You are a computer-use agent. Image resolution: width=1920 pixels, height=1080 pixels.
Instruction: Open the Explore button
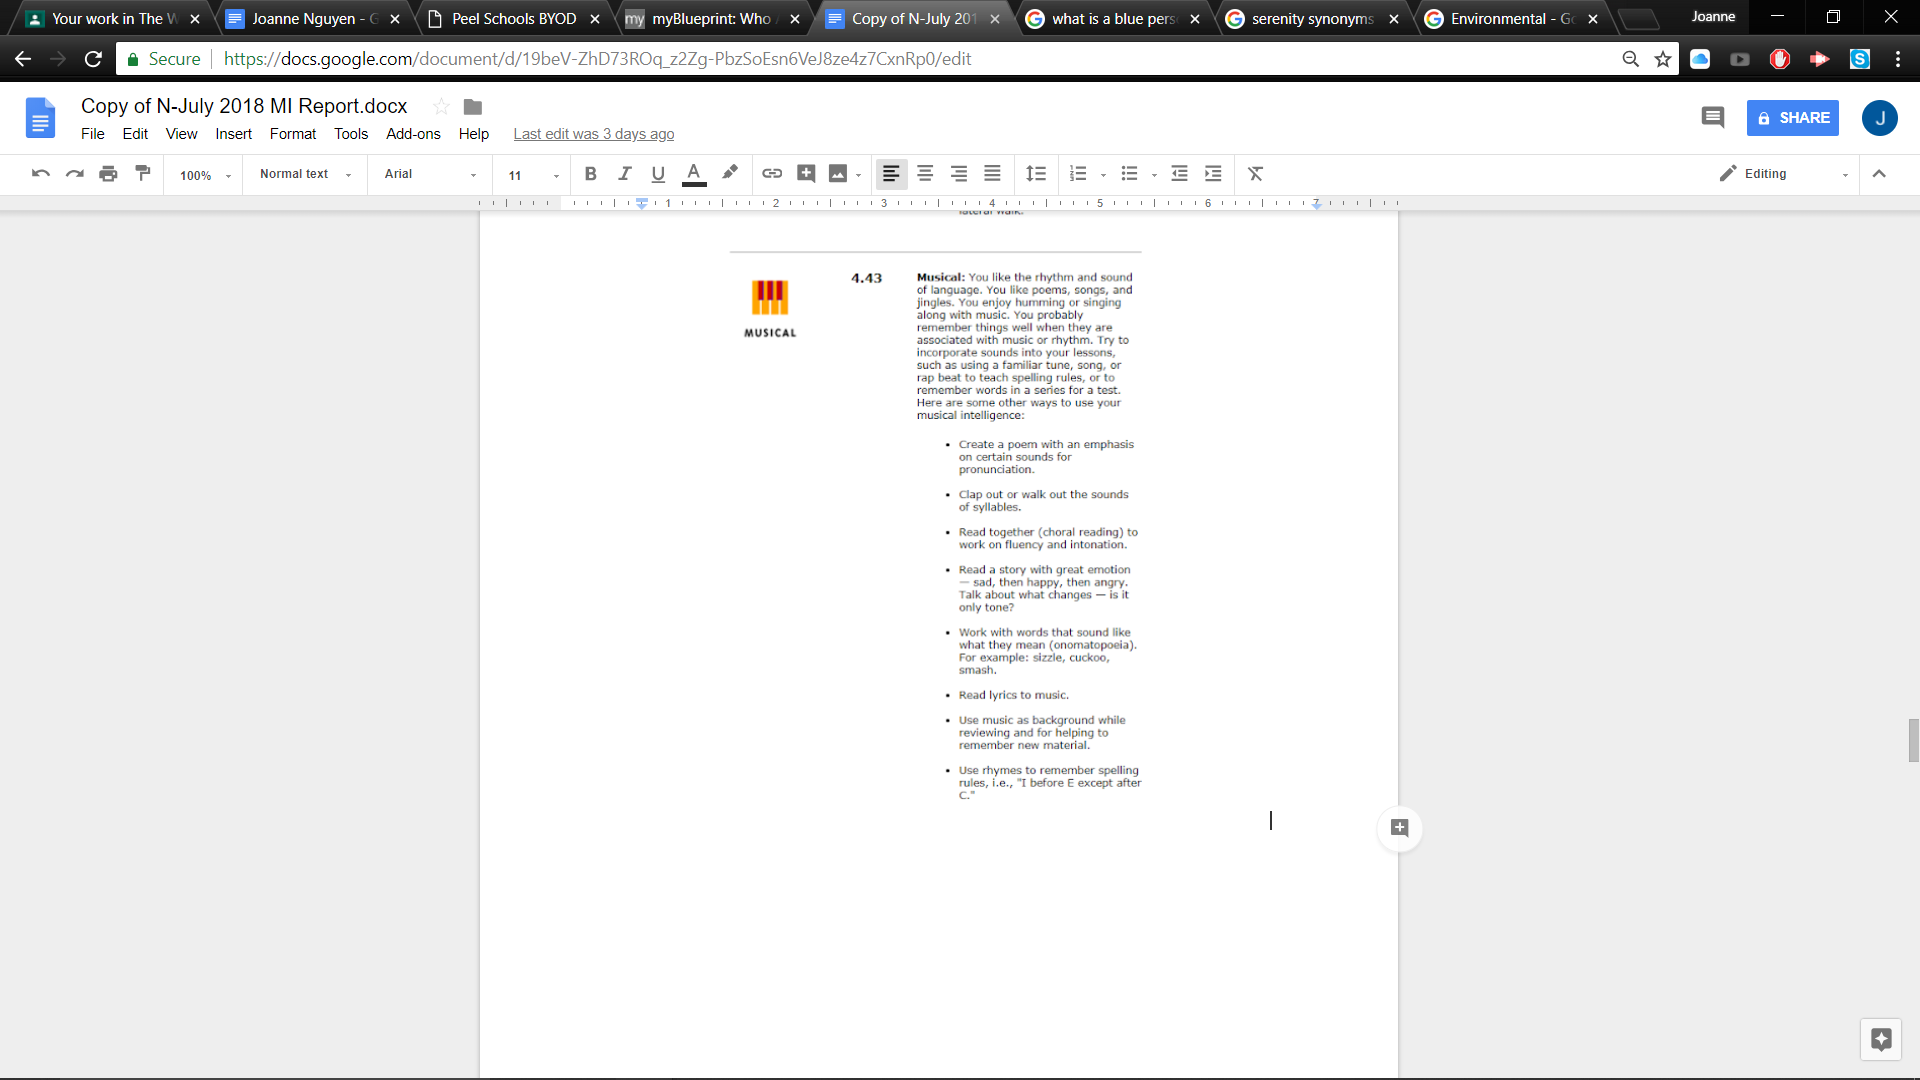click(x=1881, y=1040)
